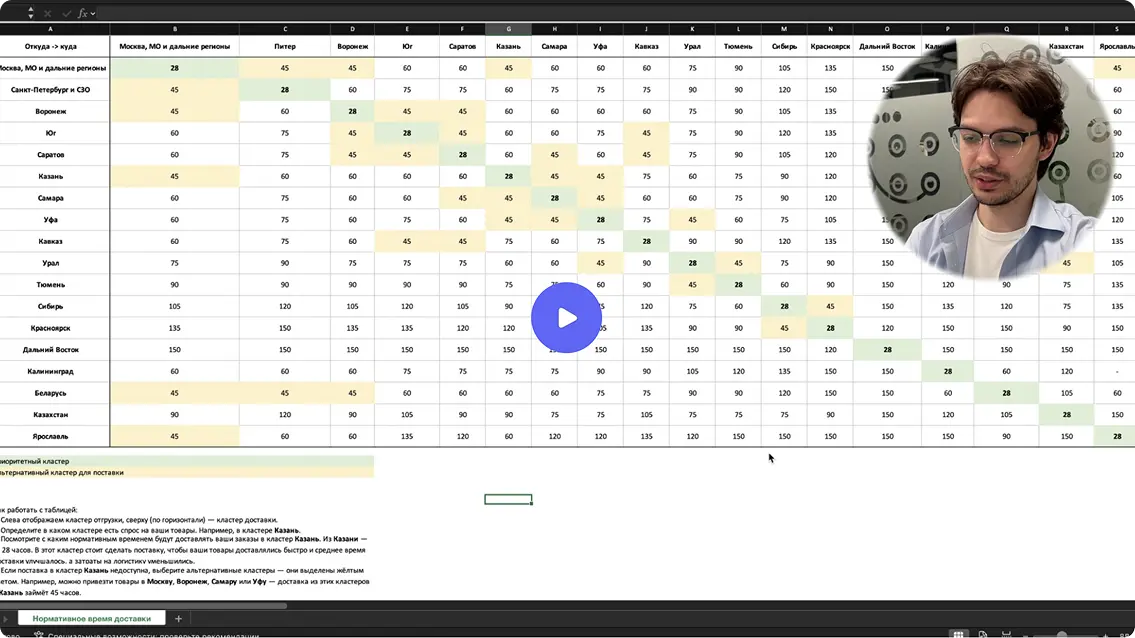Click the sheet navigation arrow left of tabs
The height and width of the screenshot is (638, 1135).
[5, 619]
